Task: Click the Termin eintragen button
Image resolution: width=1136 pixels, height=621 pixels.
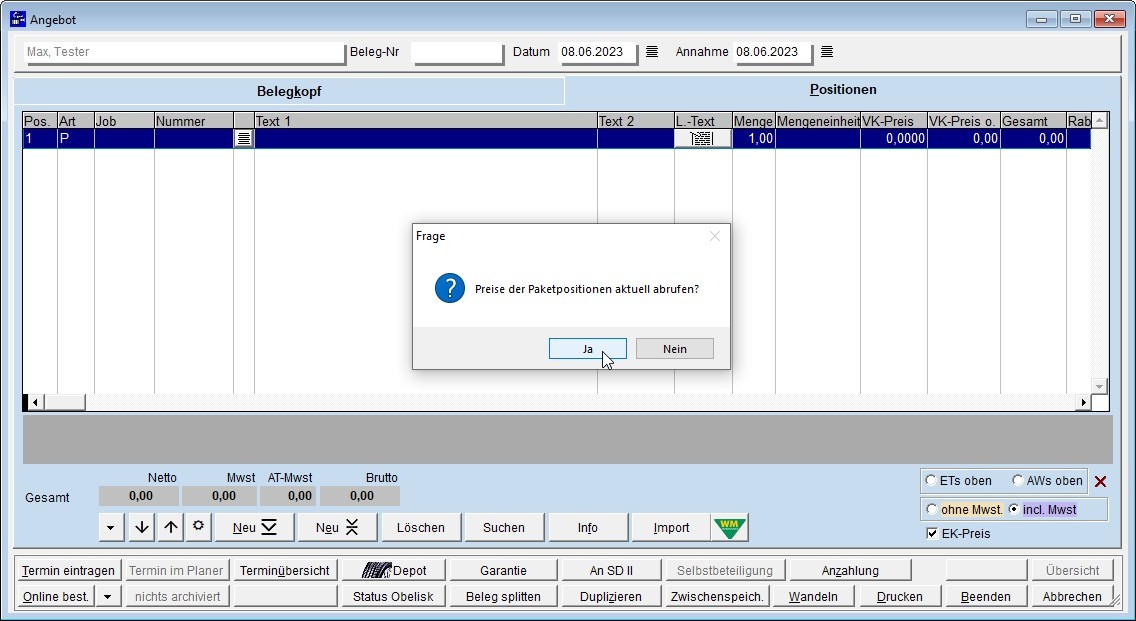Action: tap(68, 570)
